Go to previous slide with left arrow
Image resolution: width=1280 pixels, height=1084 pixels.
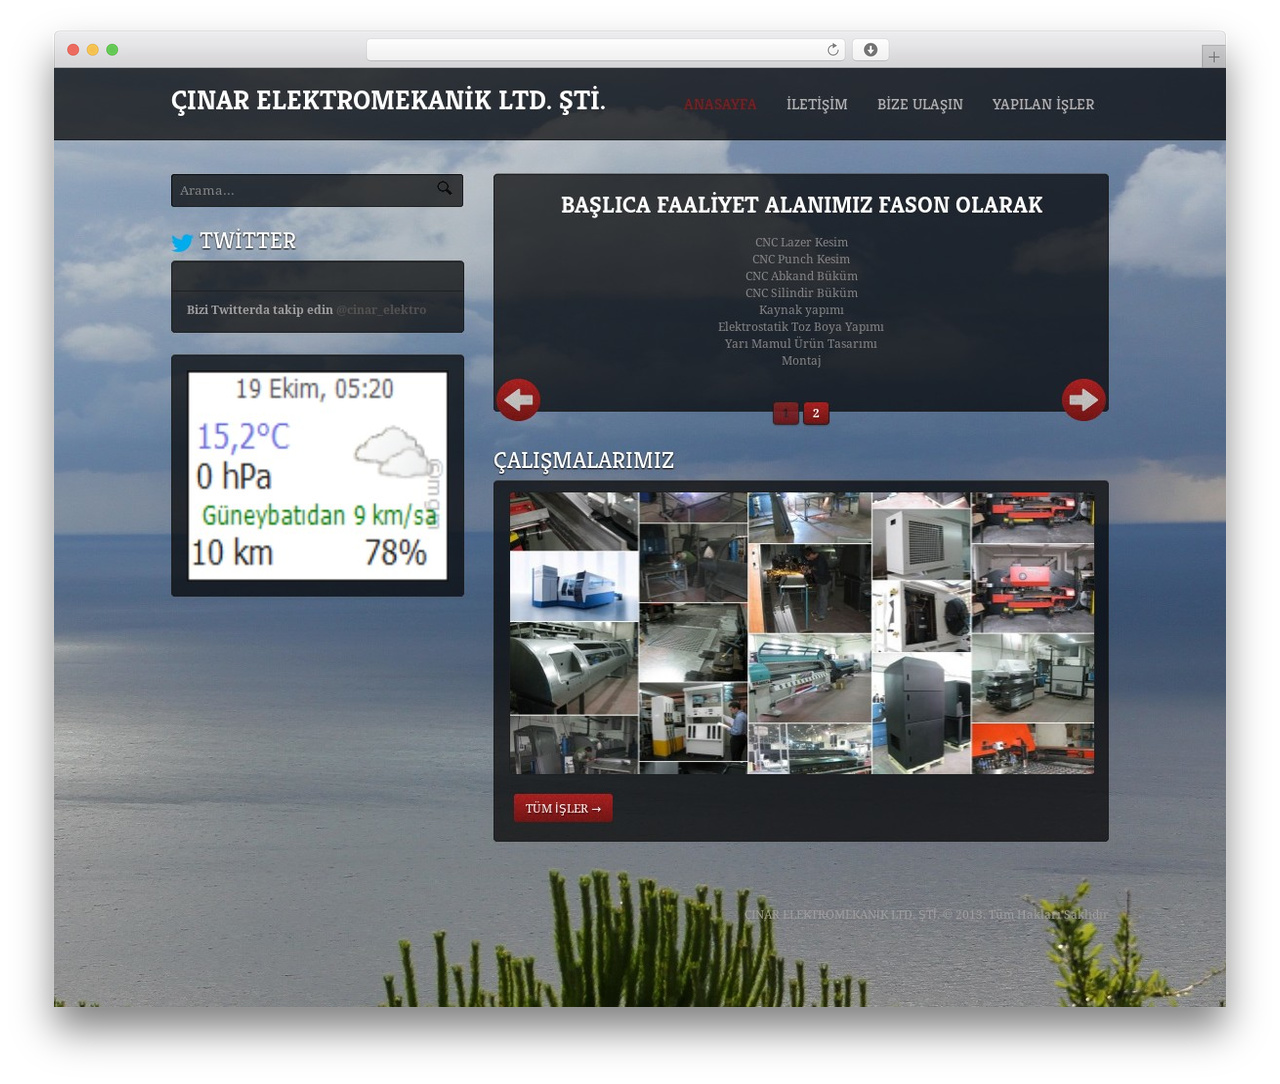point(518,400)
